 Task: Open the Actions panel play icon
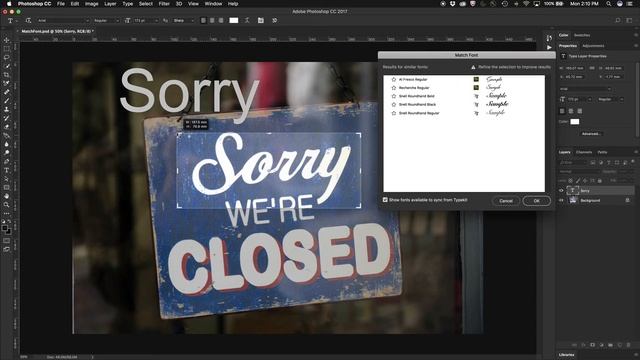549,47
